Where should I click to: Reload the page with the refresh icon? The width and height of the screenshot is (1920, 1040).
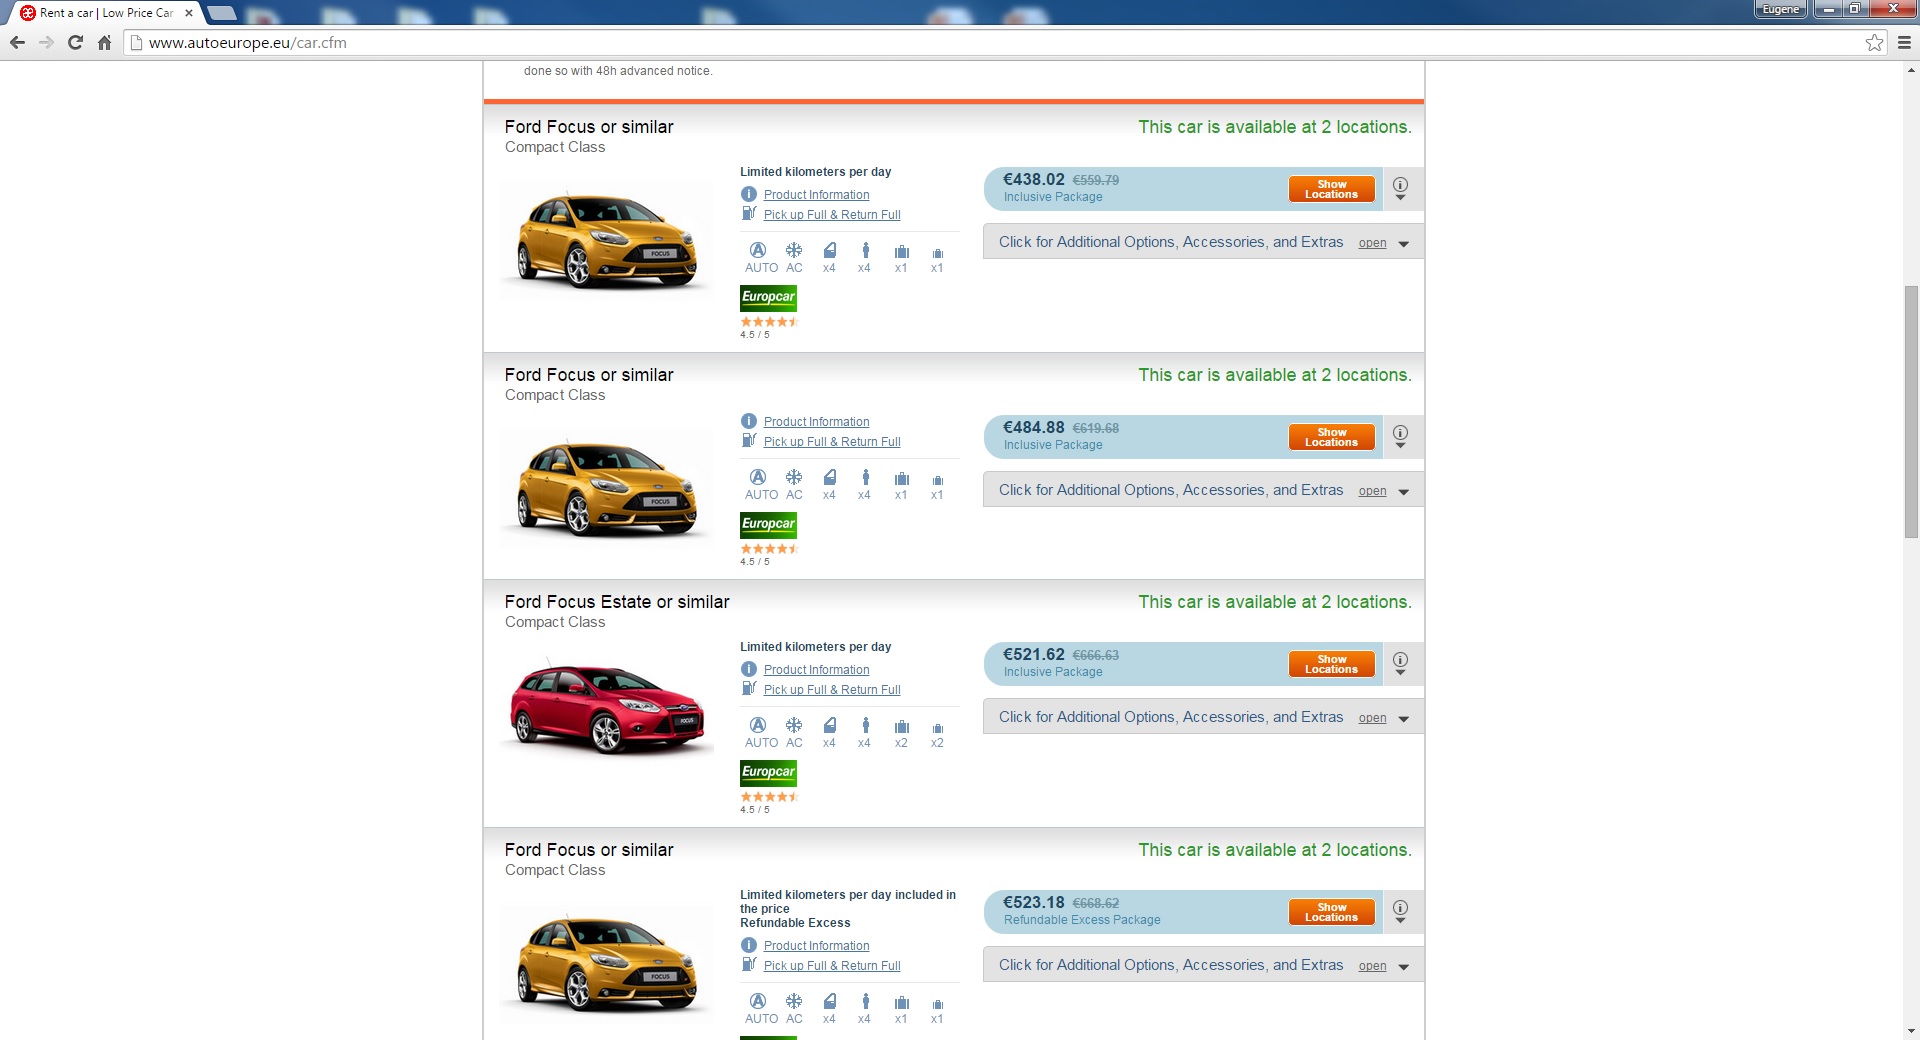pyautogui.click(x=75, y=43)
